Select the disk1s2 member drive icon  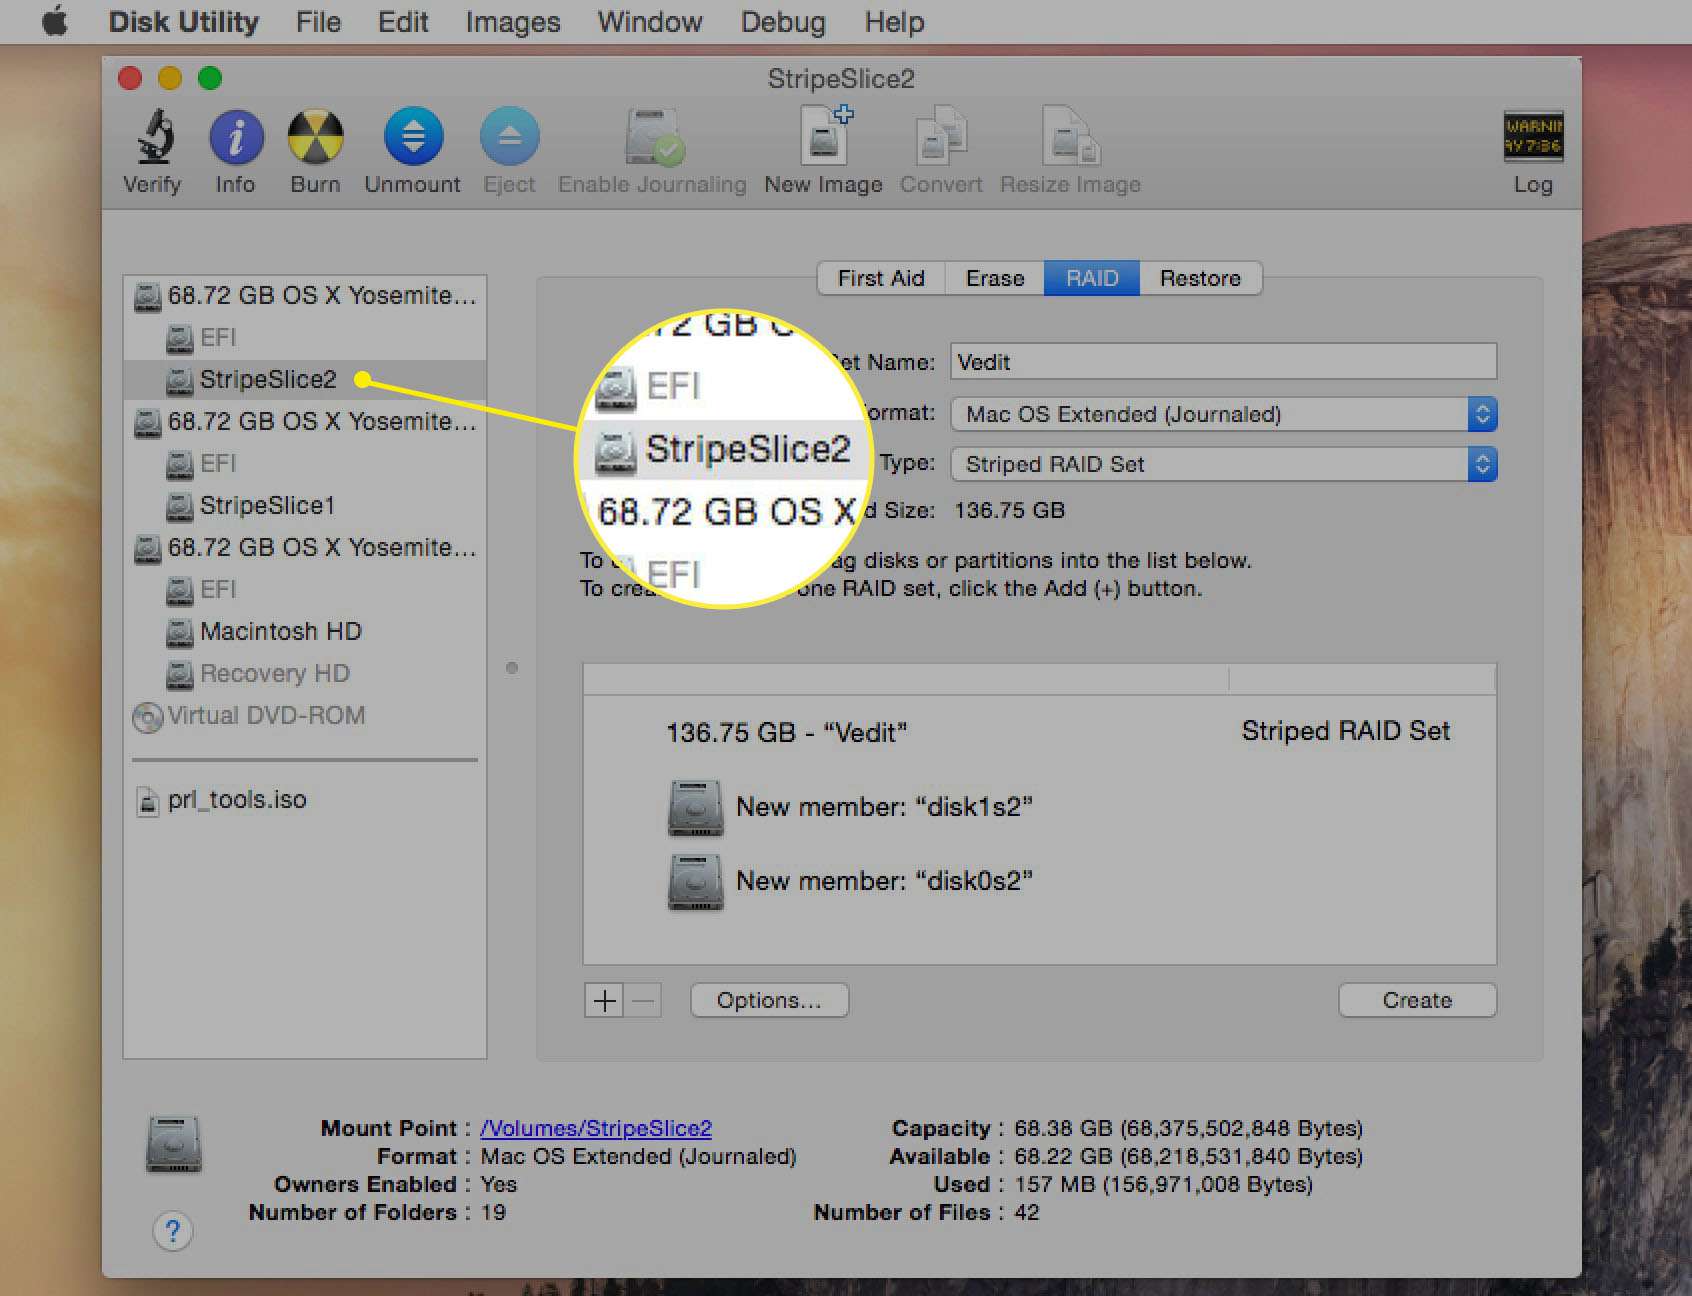[x=696, y=807]
